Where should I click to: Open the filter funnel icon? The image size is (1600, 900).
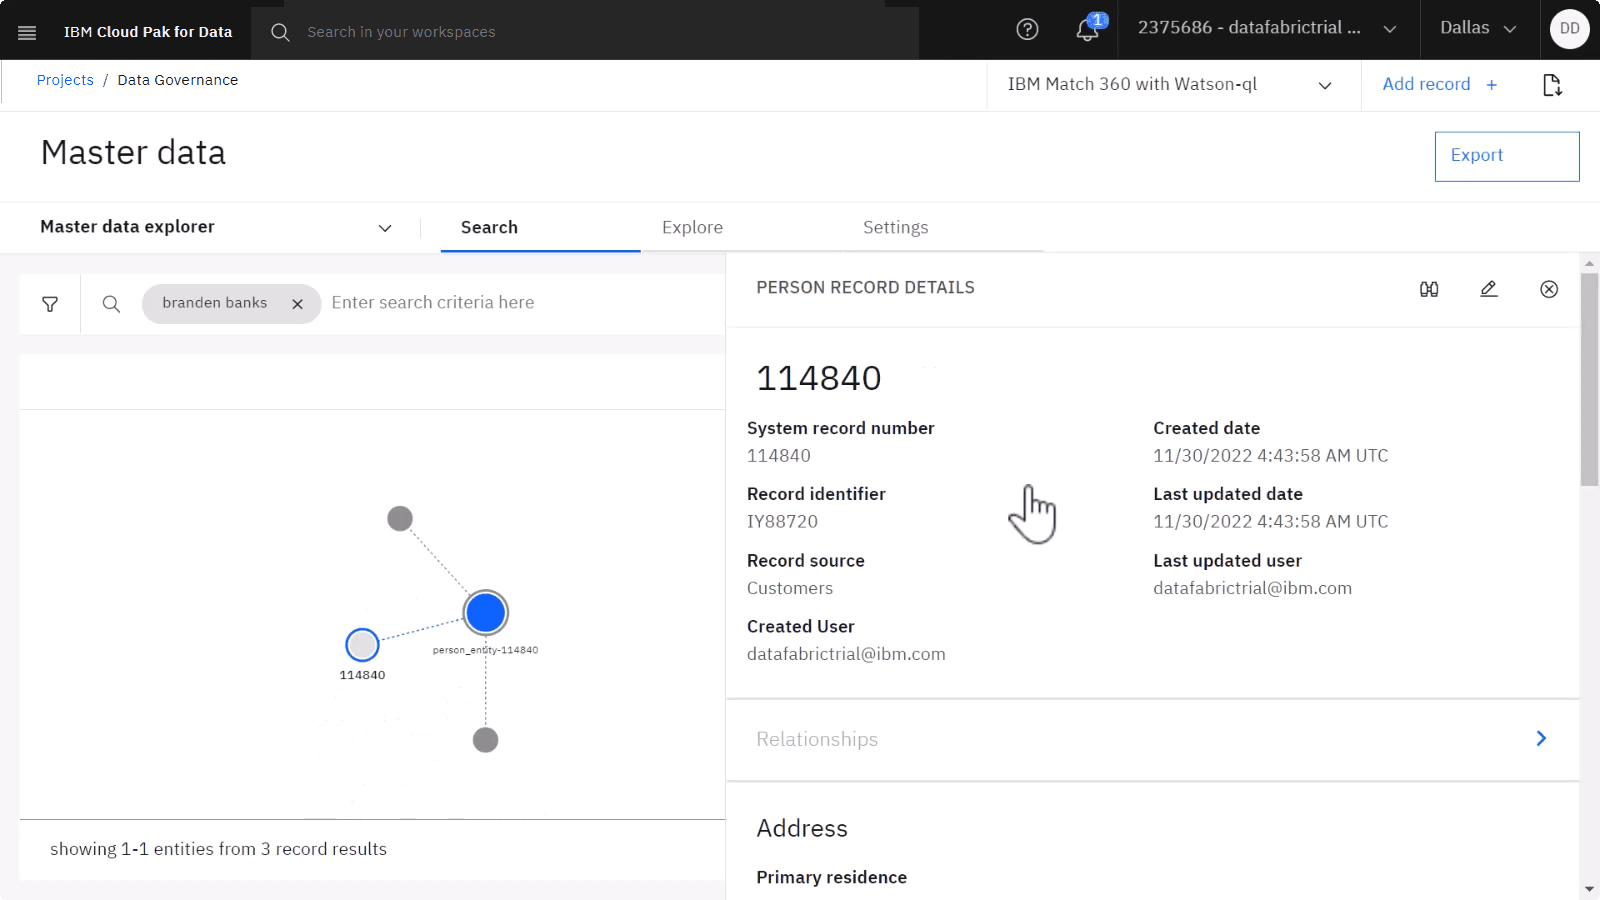tap(50, 304)
